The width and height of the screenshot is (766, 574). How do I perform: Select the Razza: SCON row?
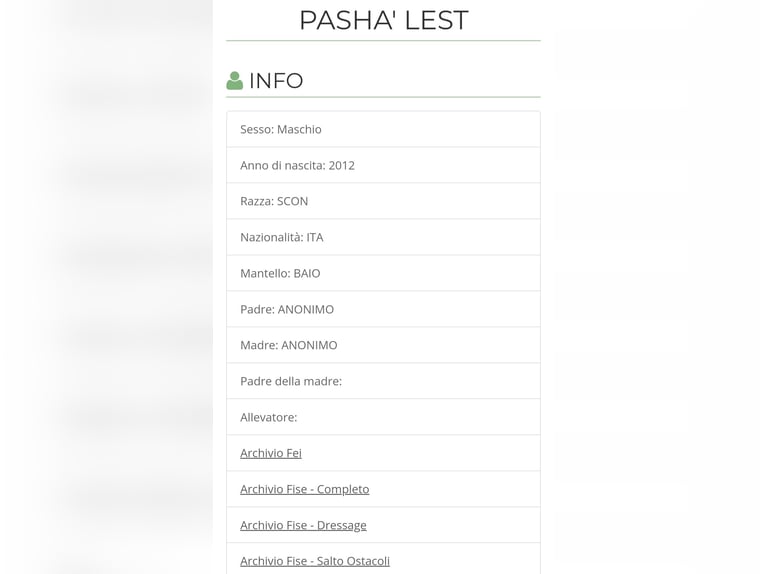(383, 201)
